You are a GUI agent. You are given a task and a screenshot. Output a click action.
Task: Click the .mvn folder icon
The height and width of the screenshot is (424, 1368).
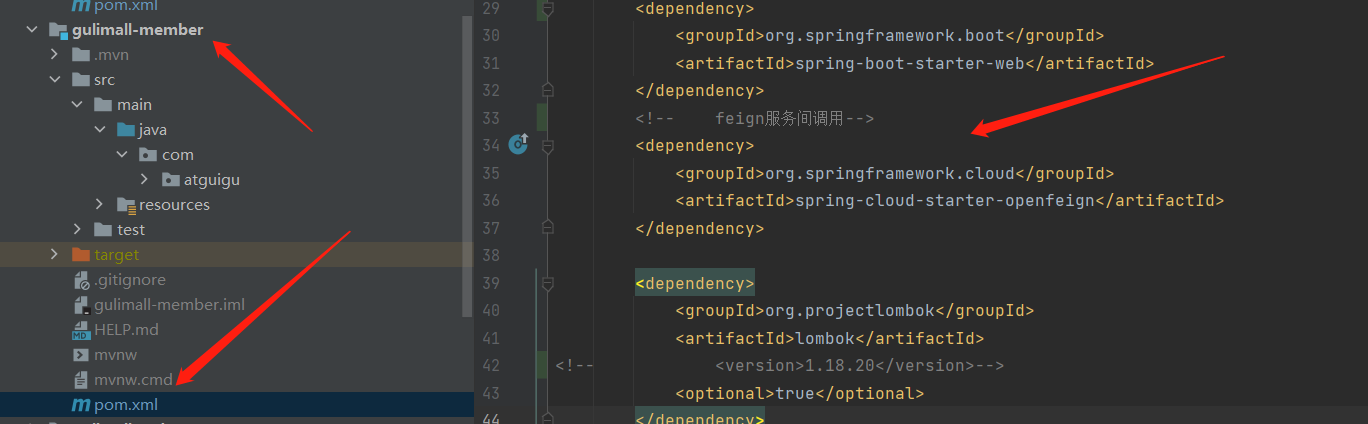(81, 55)
